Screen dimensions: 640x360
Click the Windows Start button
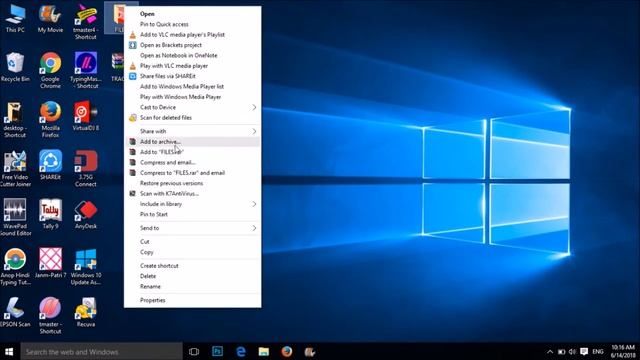tap(9, 351)
